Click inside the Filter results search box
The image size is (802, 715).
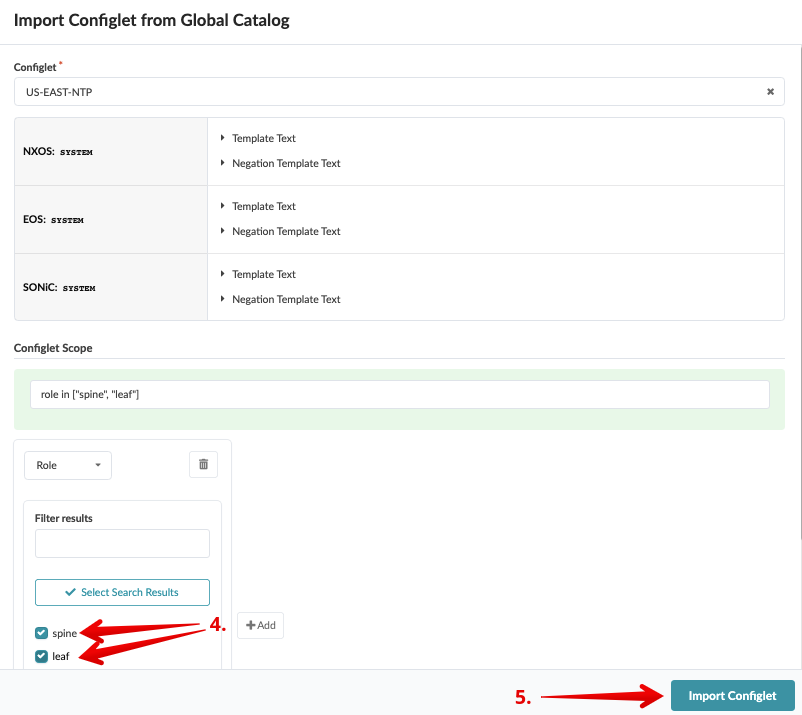122,543
